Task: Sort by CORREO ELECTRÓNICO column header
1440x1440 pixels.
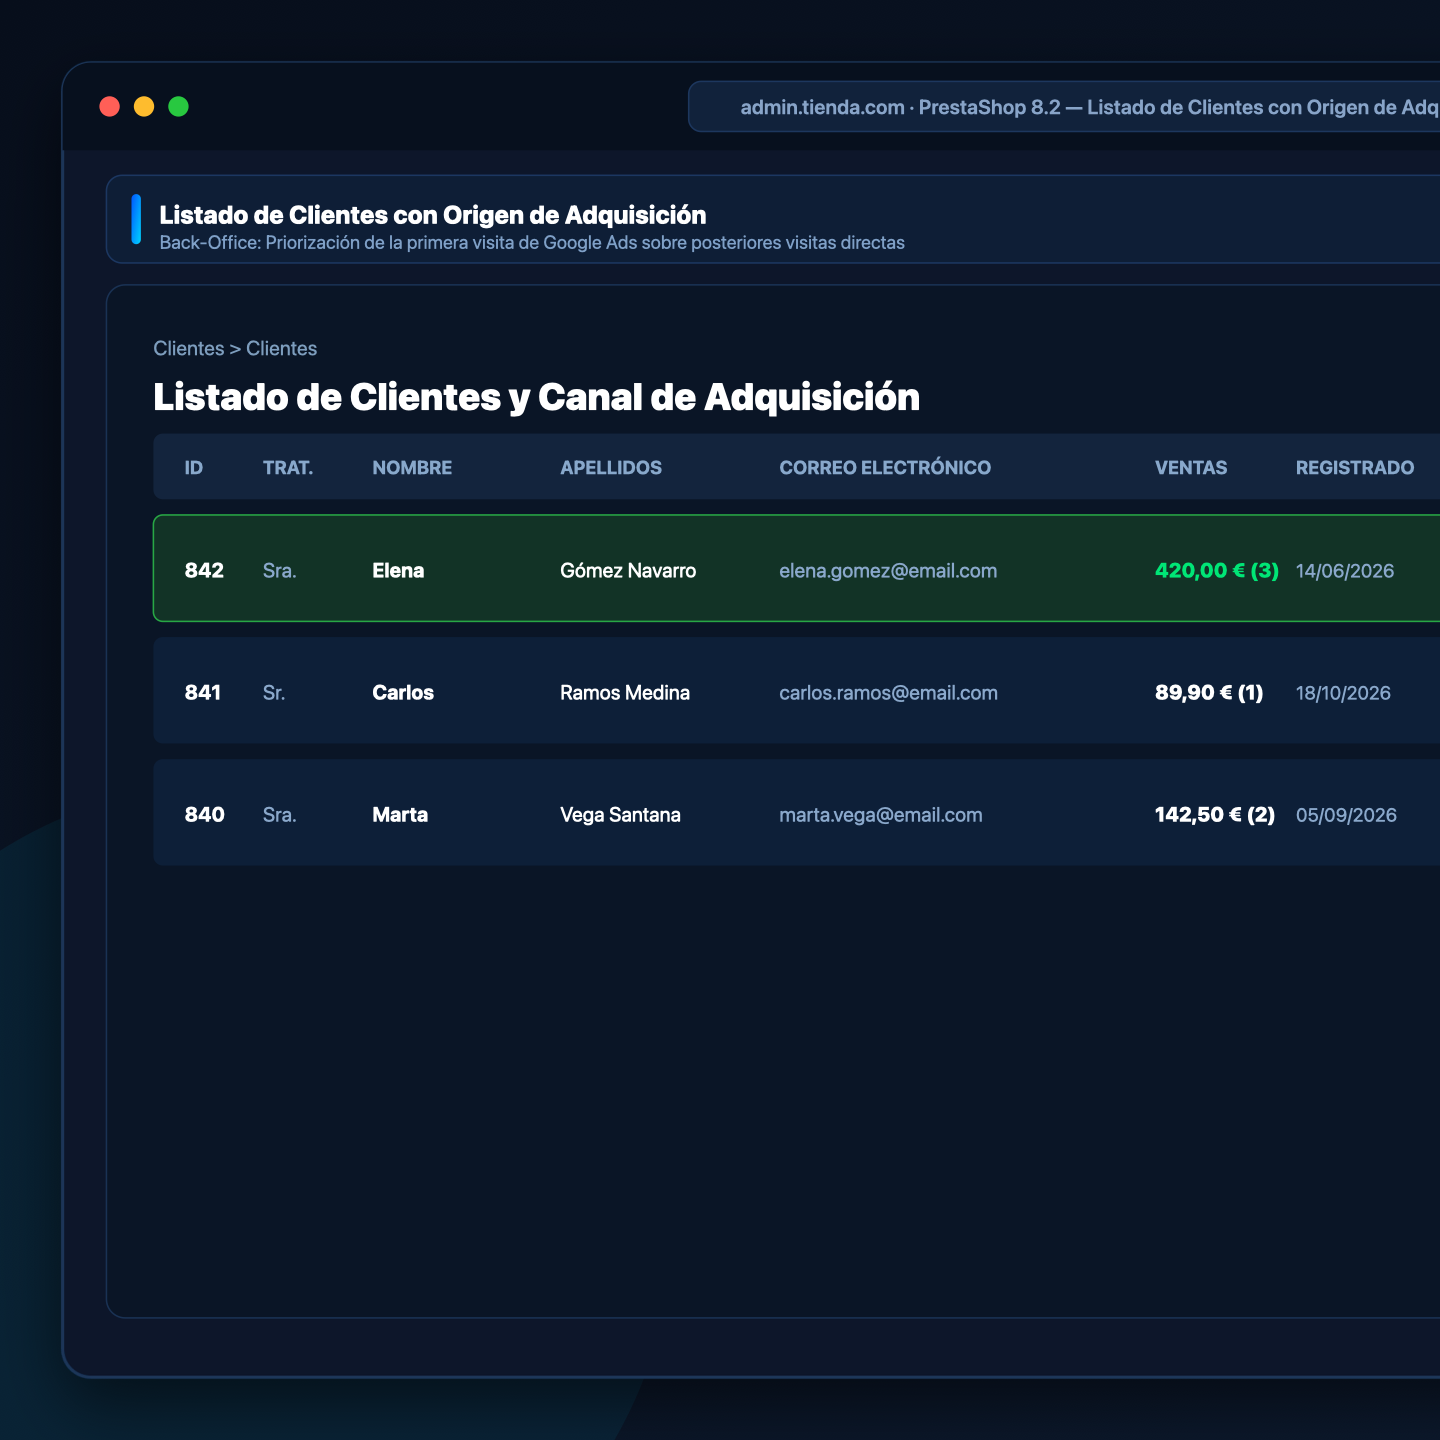Action: (885, 467)
